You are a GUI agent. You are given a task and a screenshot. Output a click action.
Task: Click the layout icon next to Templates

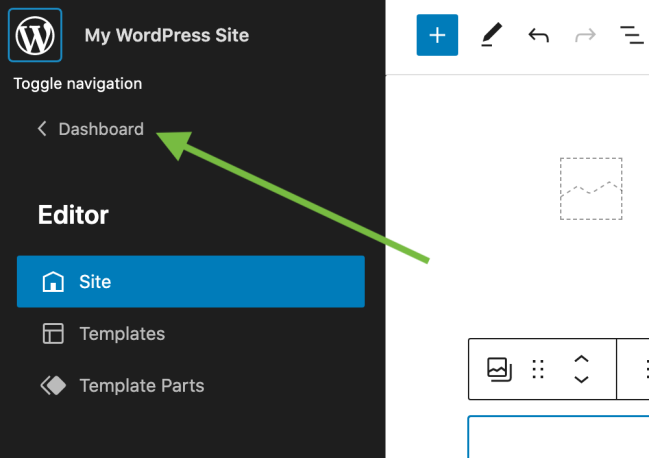coord(53,334)
